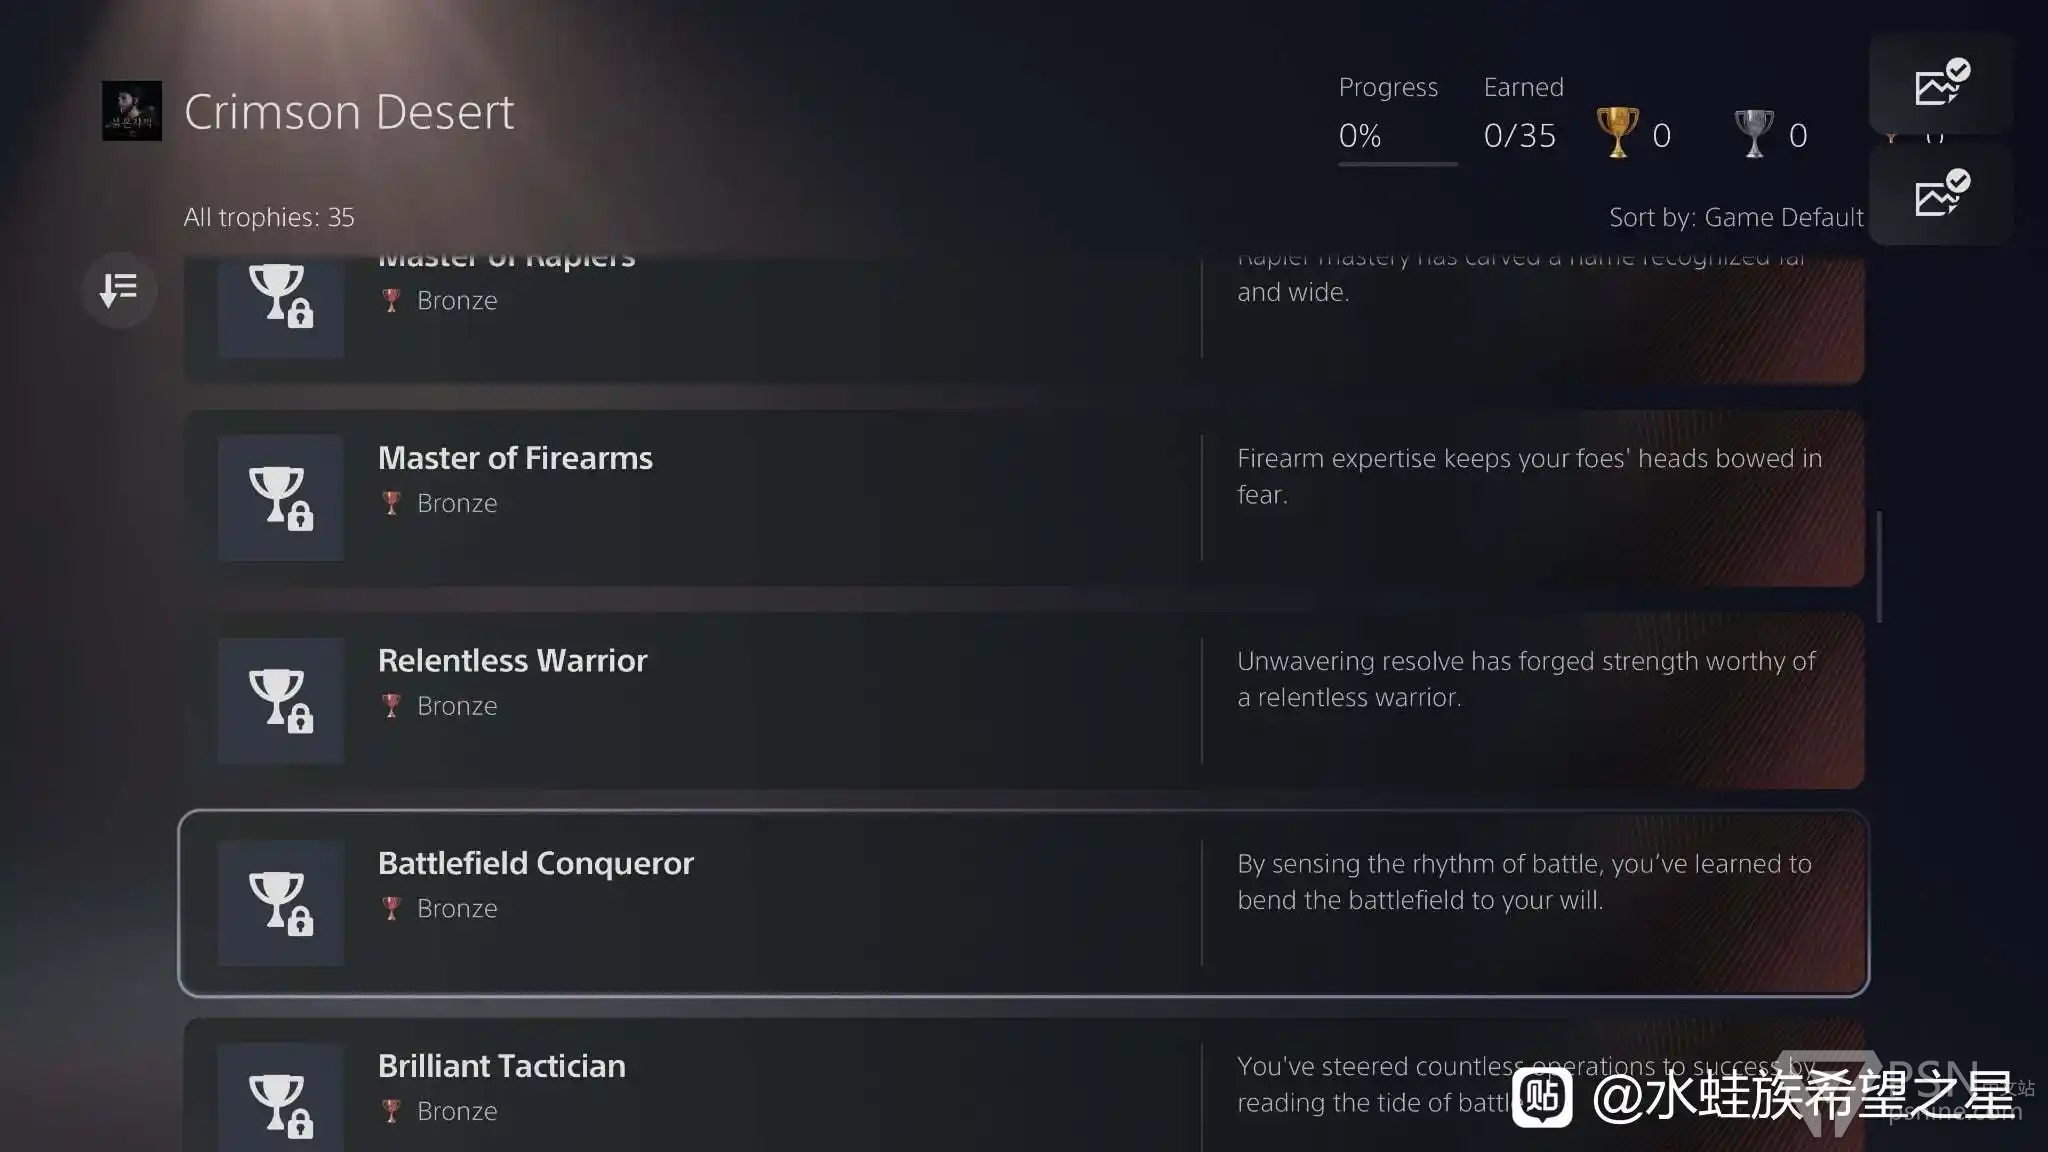Open the Sort by Game Default dropdown
Screen dimensions: 2048x1152
(x=1735, y=217)
